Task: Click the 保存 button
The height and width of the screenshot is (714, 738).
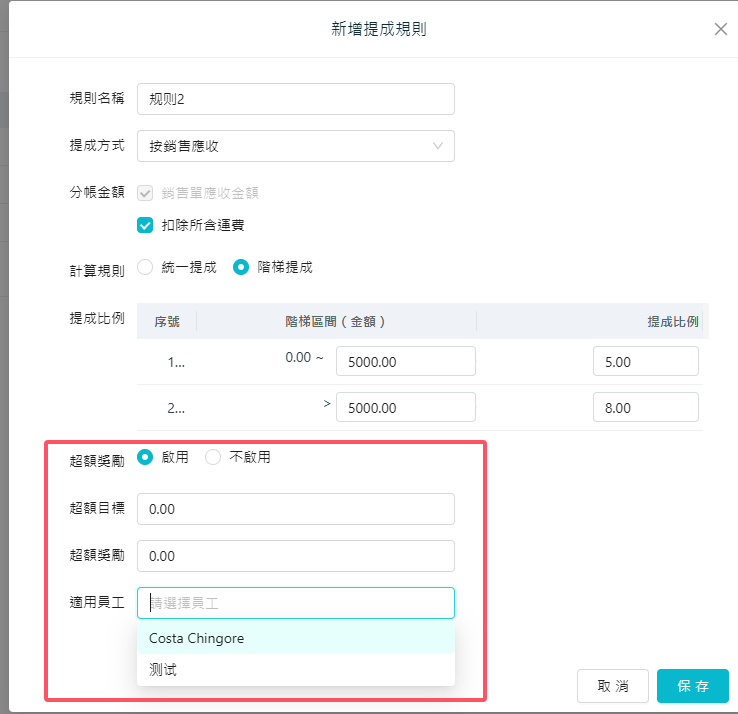Action: click(692, 686)
